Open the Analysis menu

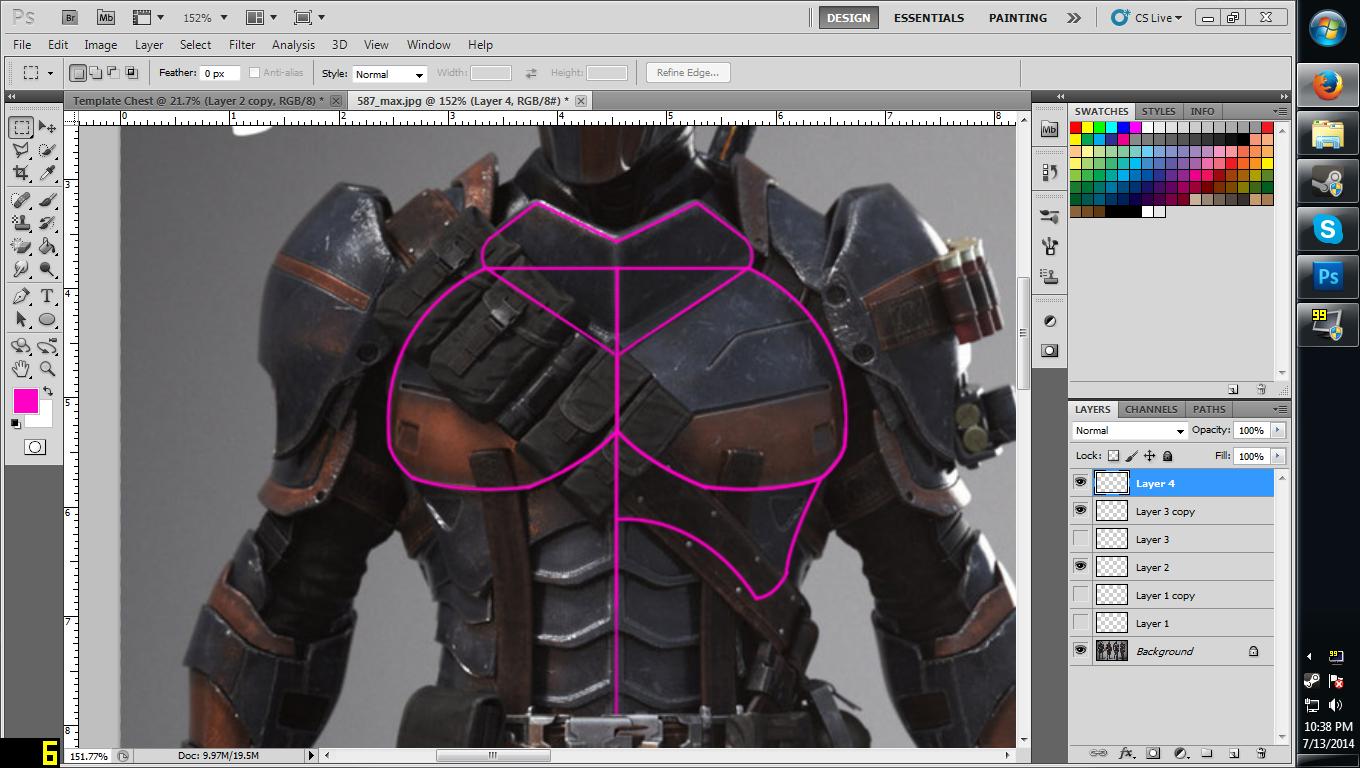(293, 45)
